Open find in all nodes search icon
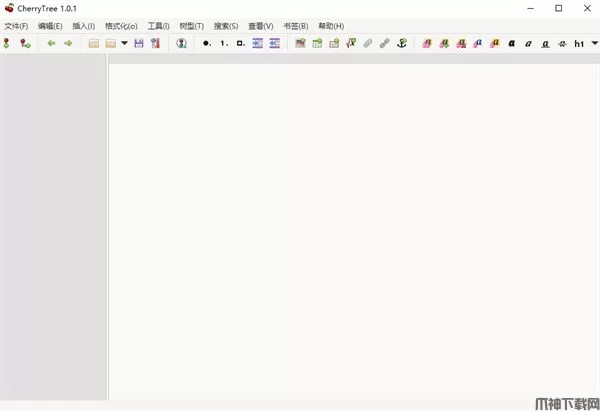 pos(181,43)
